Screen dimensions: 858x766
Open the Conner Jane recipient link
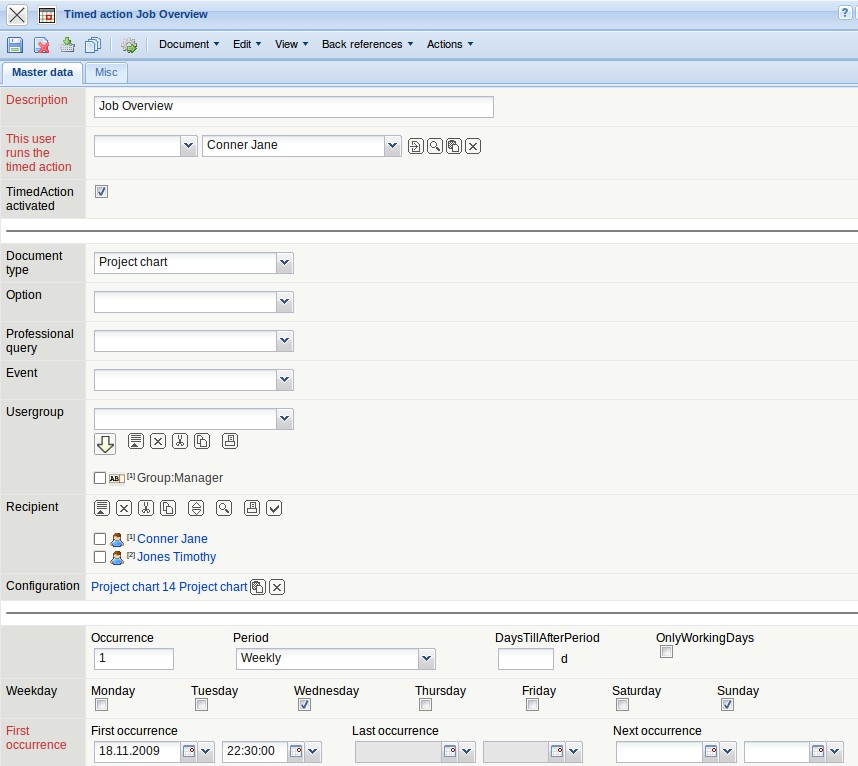click(x=172, y=539)
